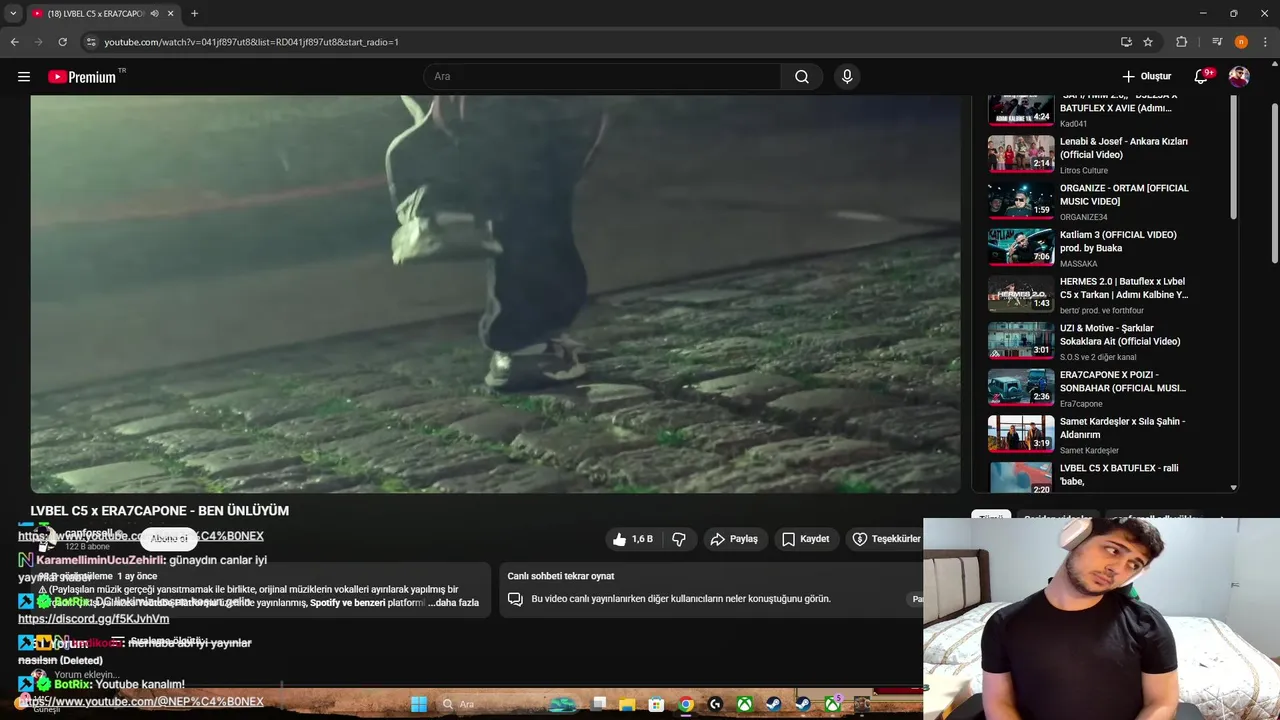
Task: Click the Abone ol subscribe button
Action: point(169,539)
